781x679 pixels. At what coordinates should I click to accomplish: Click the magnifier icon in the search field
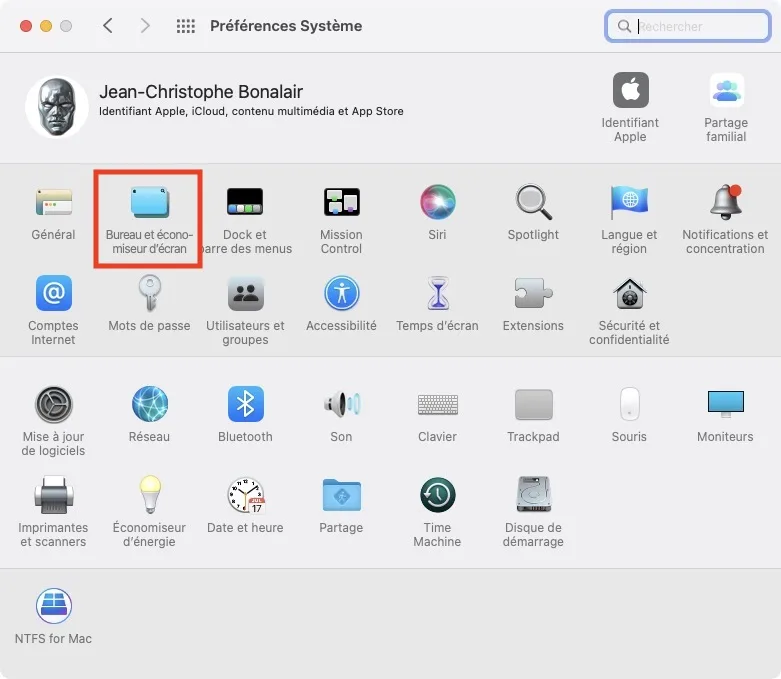tap(624, 26)
